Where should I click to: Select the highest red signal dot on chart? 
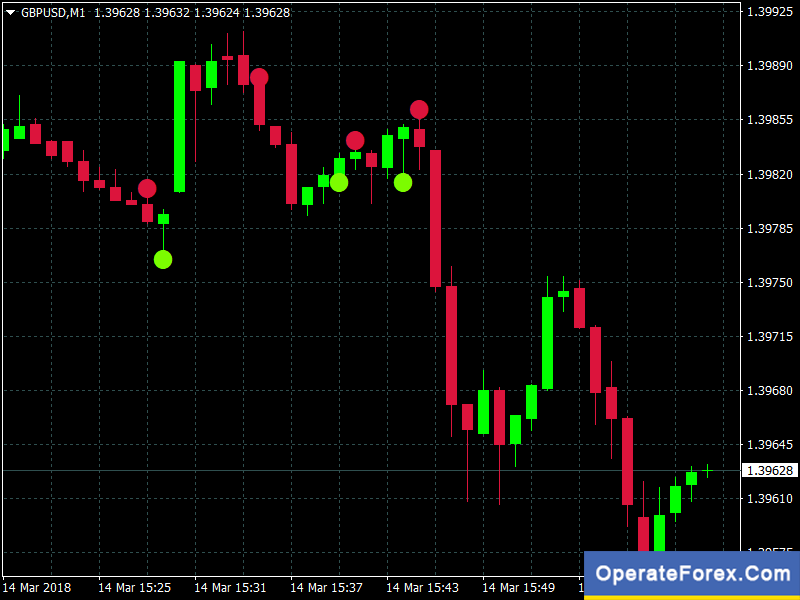click(x=259, y=77)
